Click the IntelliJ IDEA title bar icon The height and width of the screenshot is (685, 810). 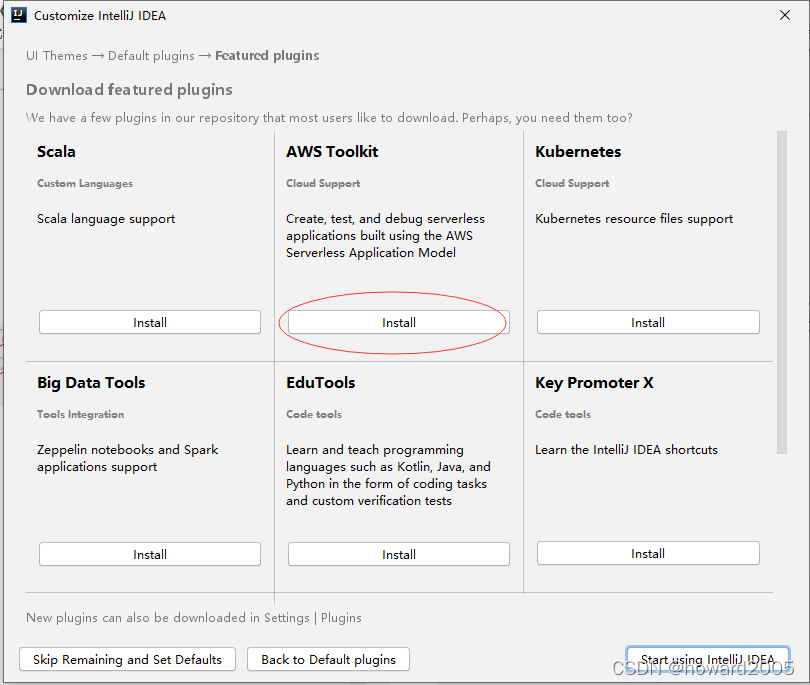pos(19,15)
